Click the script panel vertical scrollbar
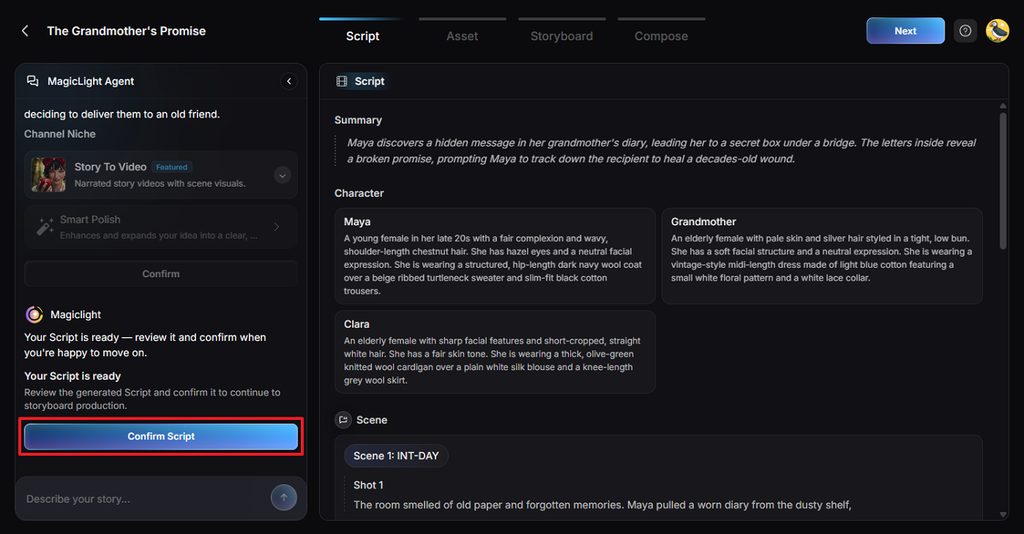This screenshot has width=1024, height=534. tap(1003, 181)
